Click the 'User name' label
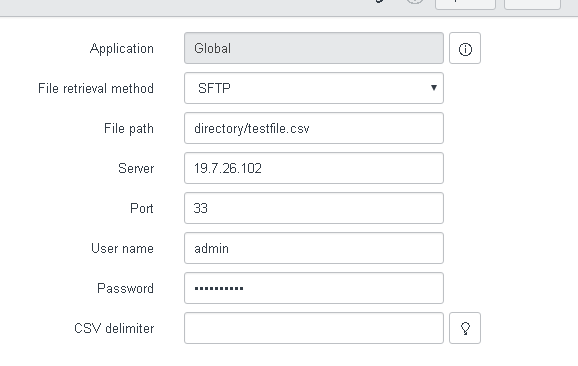Viewport: 578px width, 366px height. 122,248
